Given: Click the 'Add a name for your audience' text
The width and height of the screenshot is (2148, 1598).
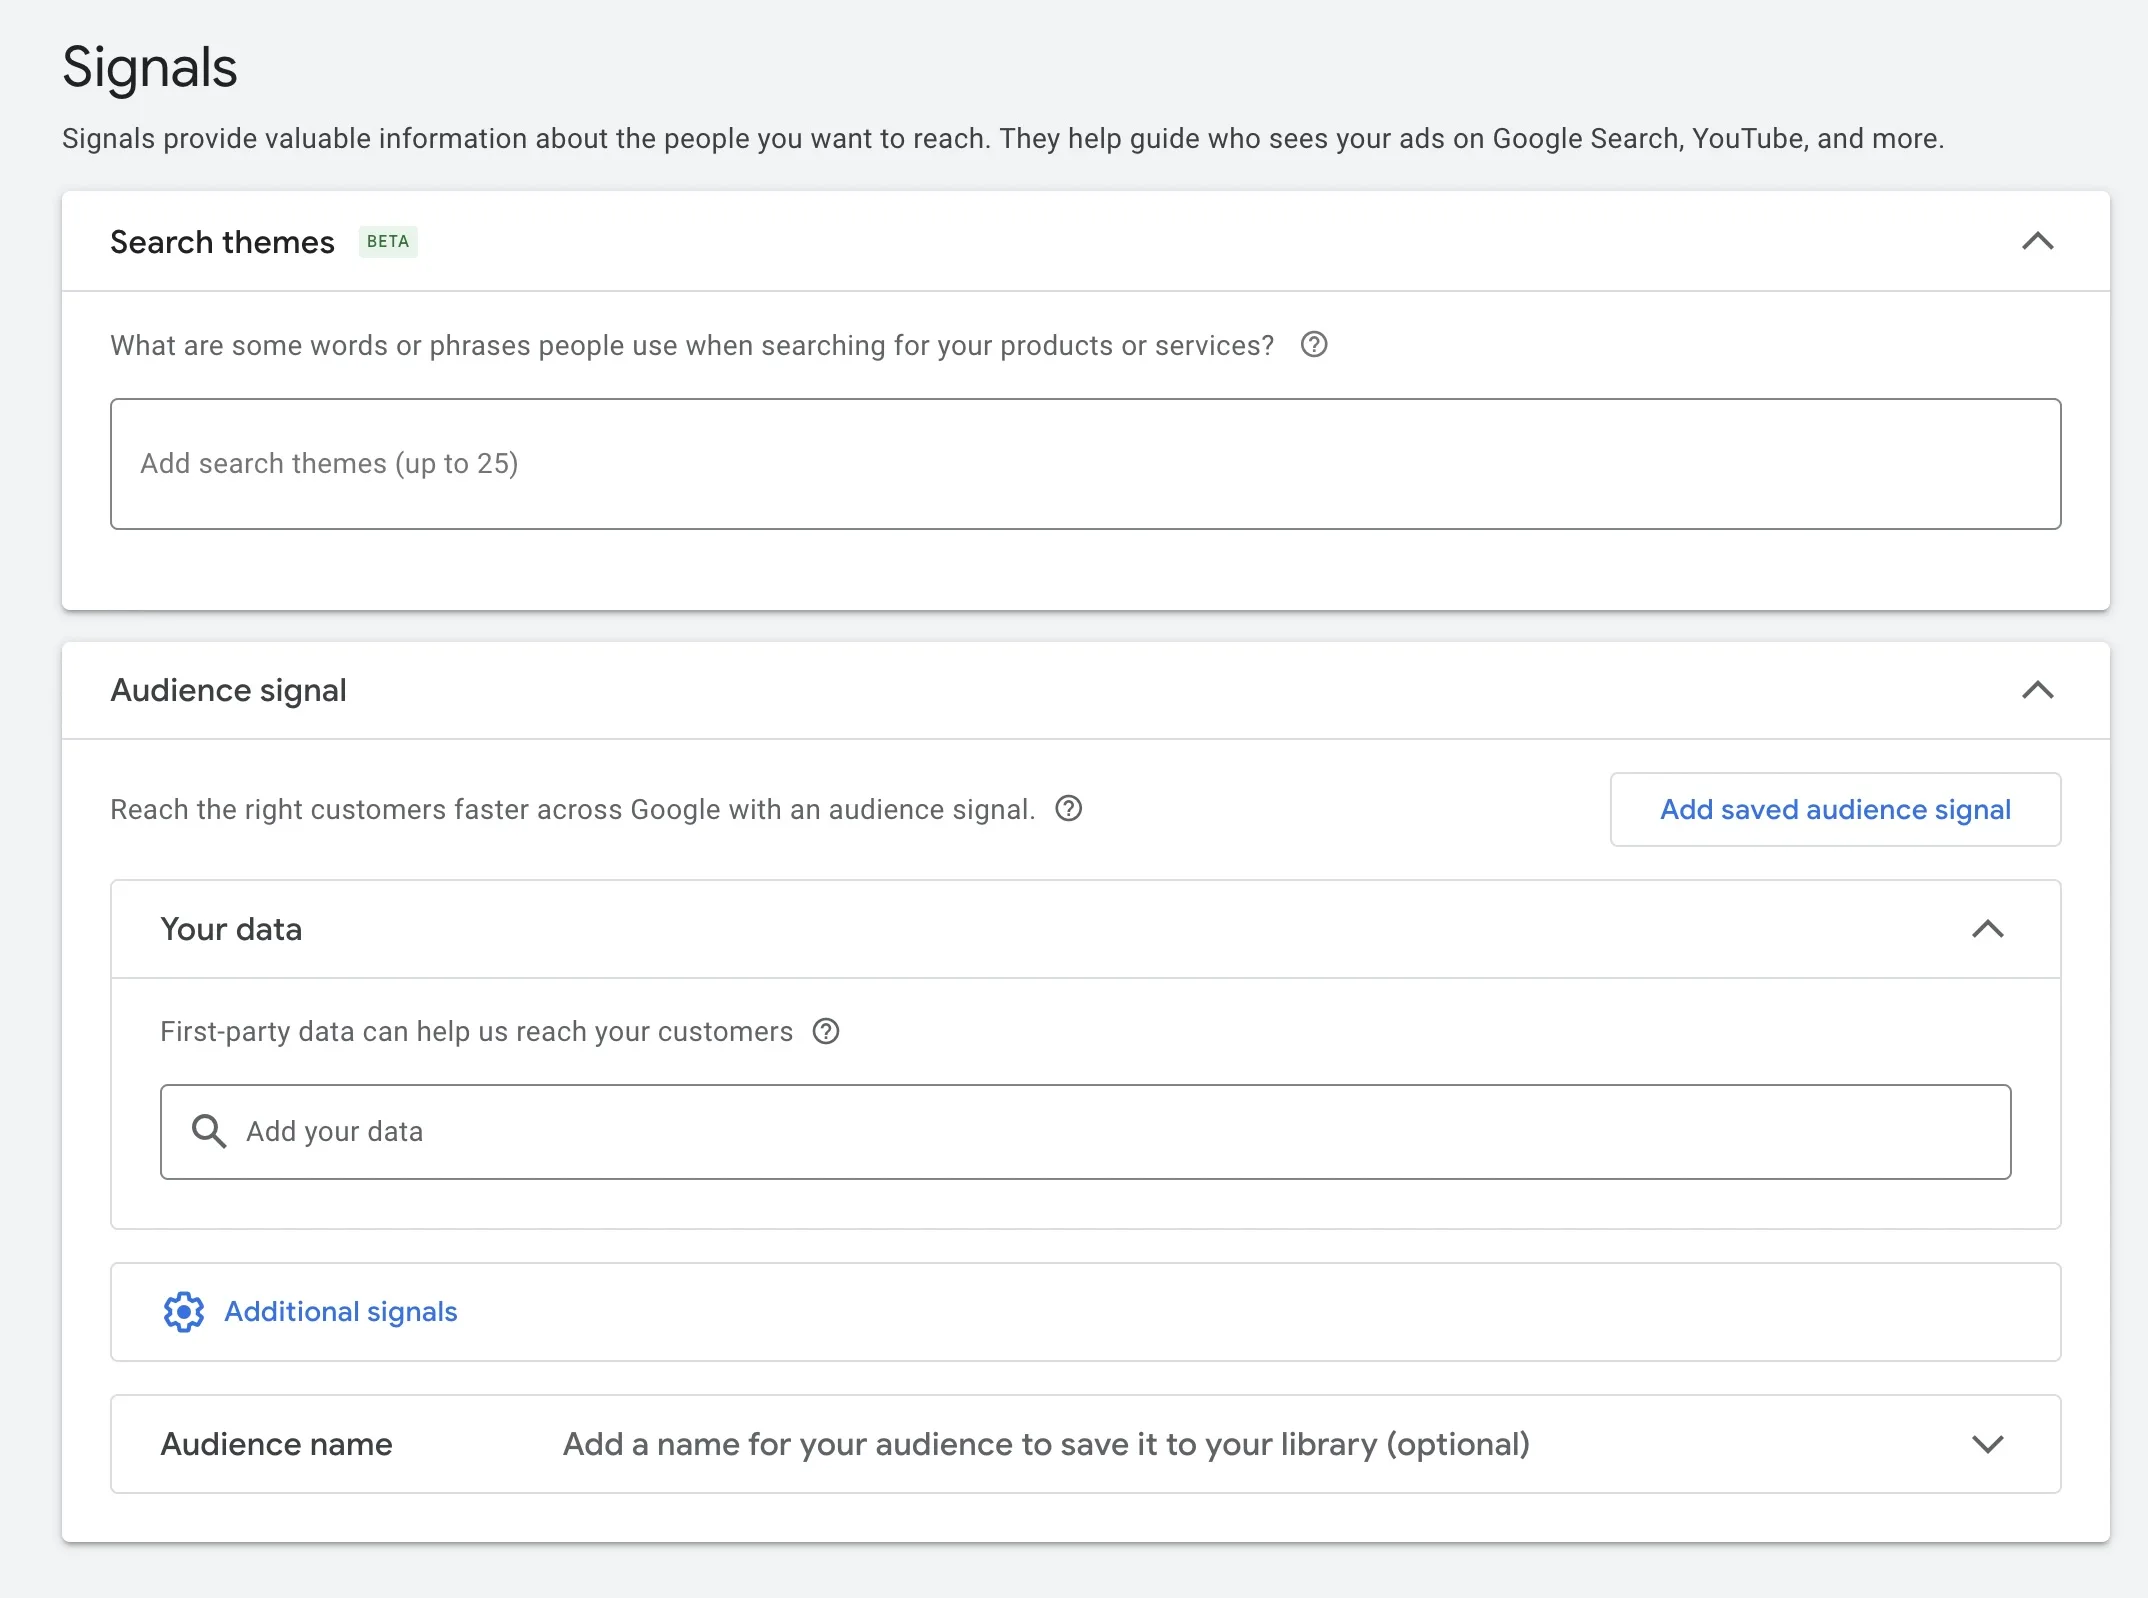Looking at the screenshot, I should coord(1046,1444).
